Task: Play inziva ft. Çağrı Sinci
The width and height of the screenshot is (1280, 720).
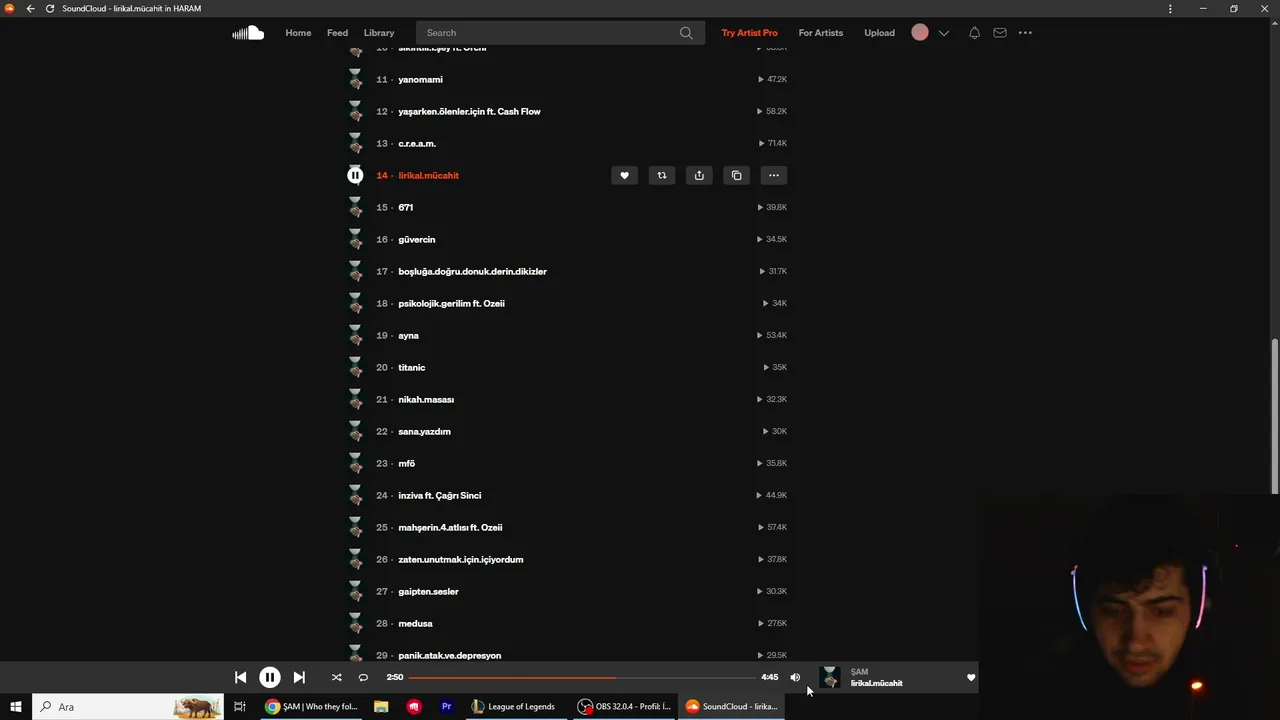Action: tap(439, 495)
